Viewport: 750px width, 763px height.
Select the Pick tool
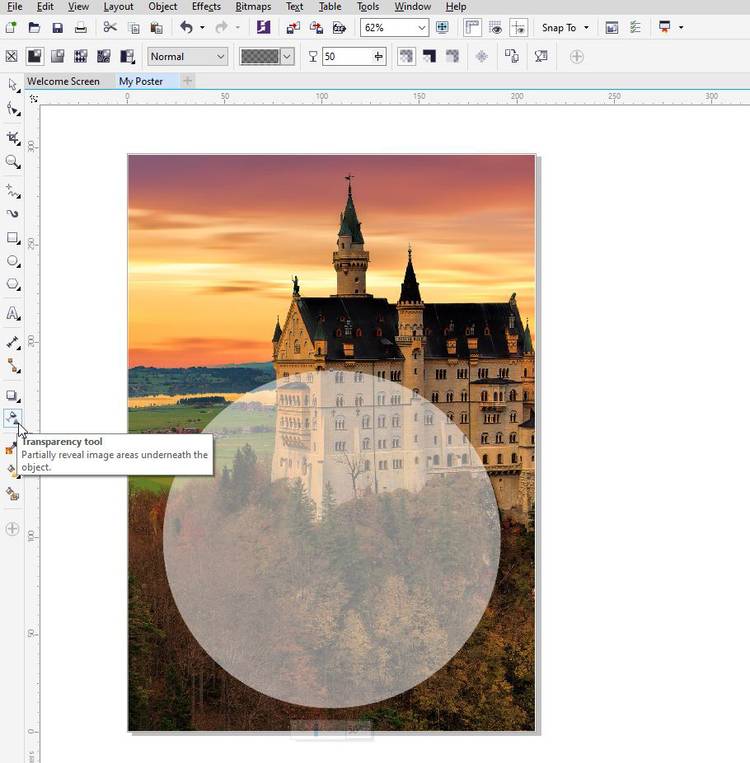click(13, 85)
